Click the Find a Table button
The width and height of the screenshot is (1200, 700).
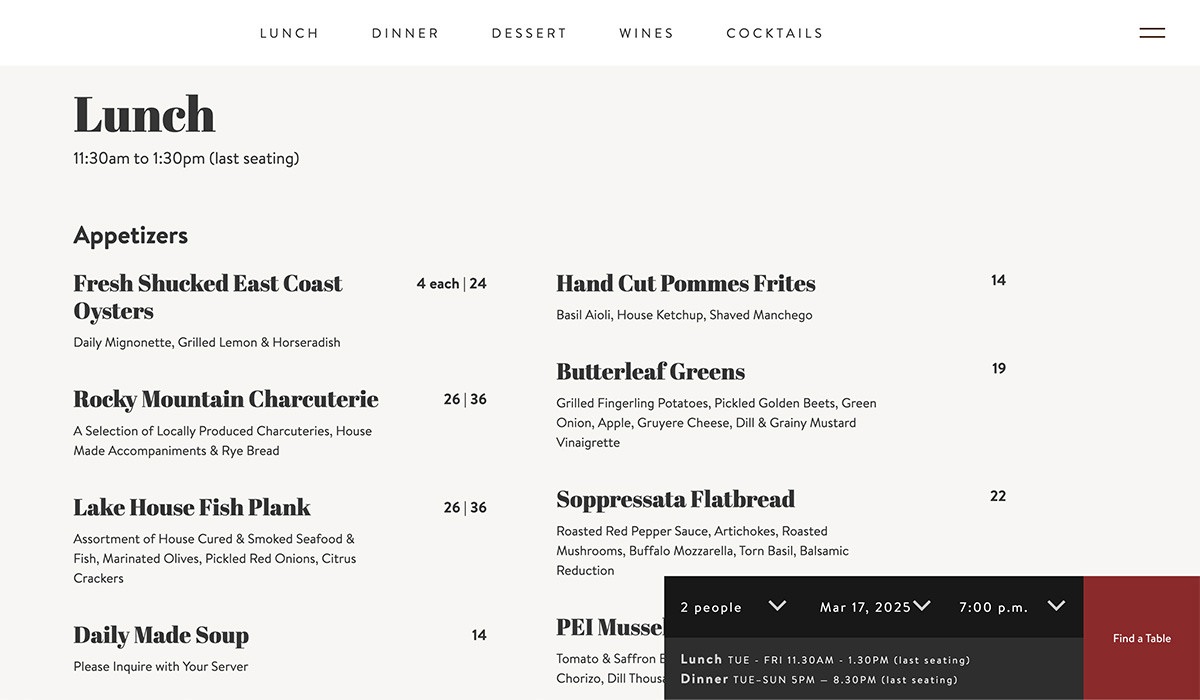coord(1141,638)
